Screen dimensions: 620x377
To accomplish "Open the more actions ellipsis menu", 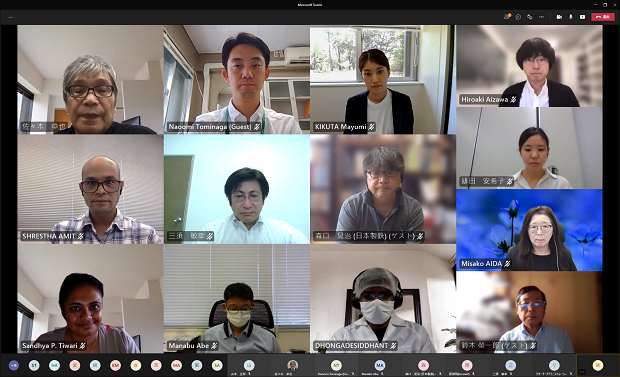I will (542, 17).
